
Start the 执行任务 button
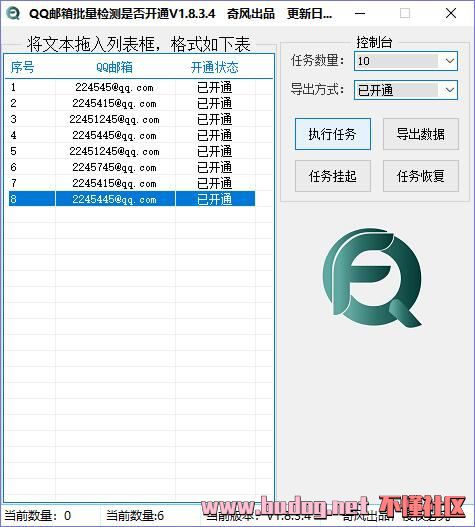pos(333,134)
